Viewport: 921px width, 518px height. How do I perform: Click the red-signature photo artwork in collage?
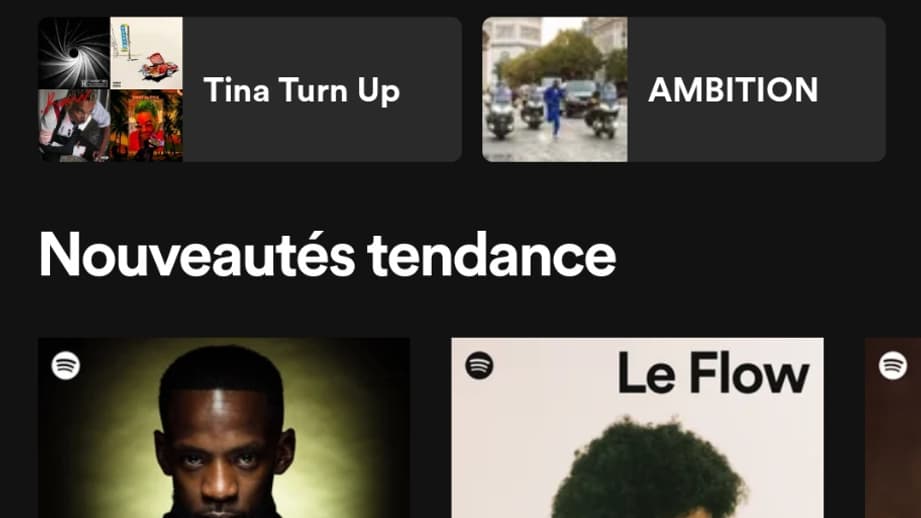point(74,126)
